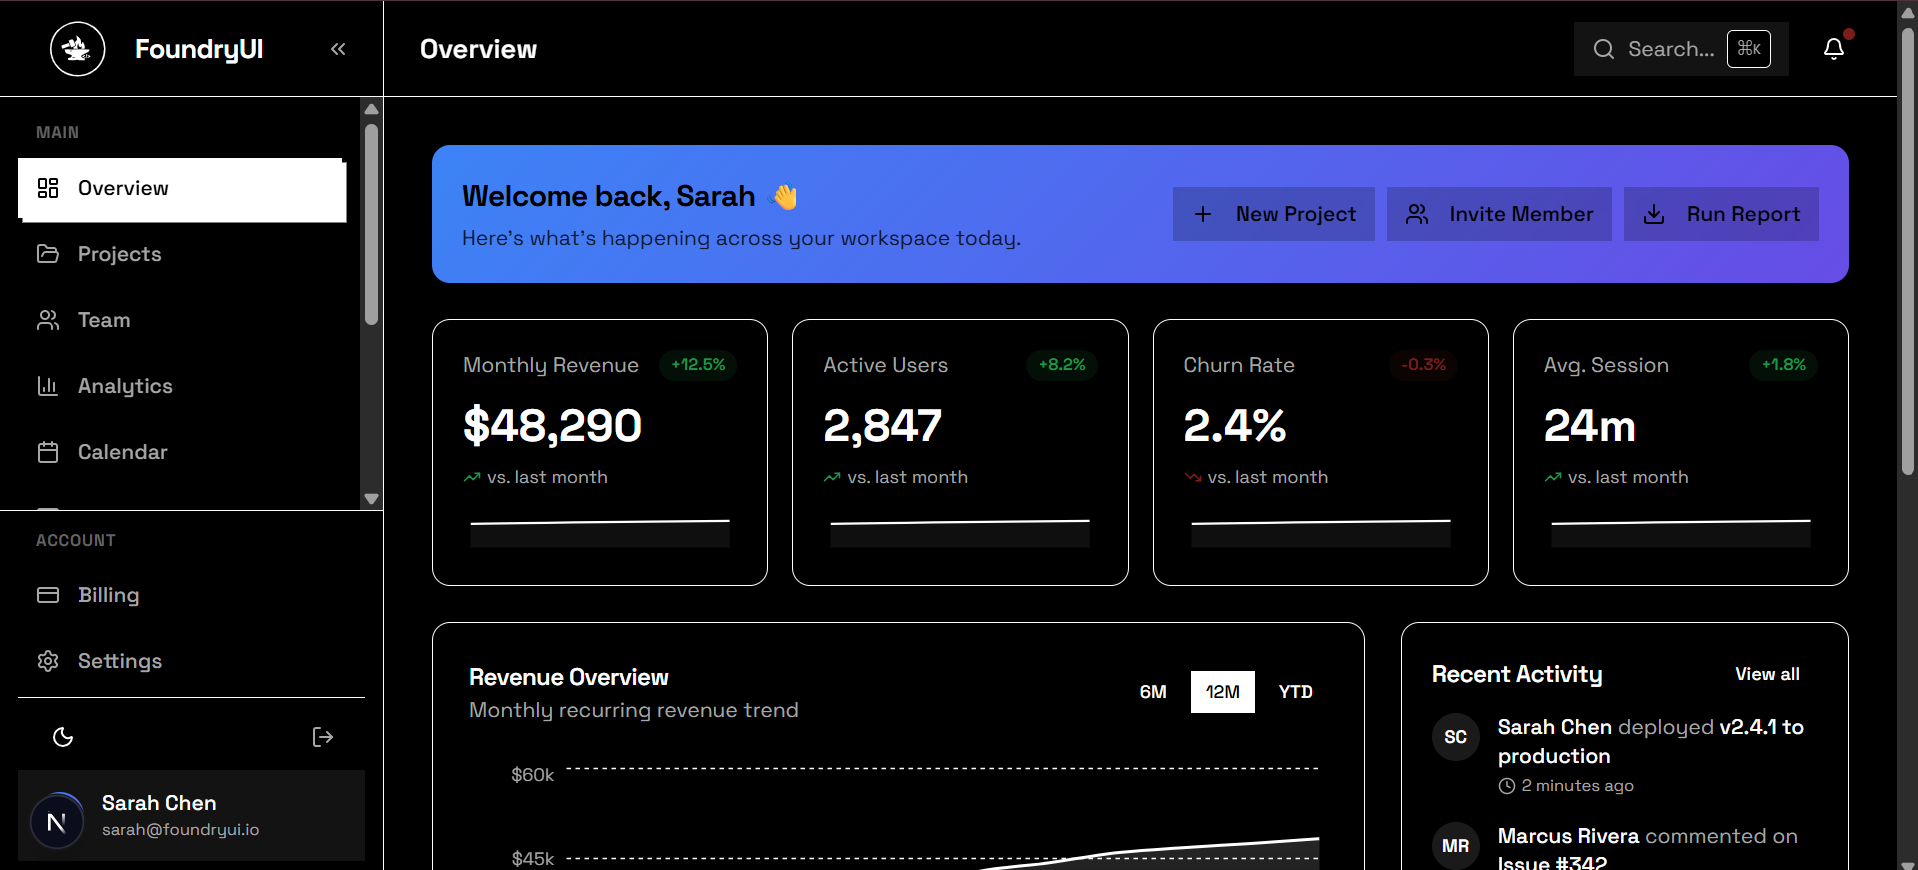Click the plus icon on New Project
This screenshot has height=870, width=1918.
pos(1203,214)
